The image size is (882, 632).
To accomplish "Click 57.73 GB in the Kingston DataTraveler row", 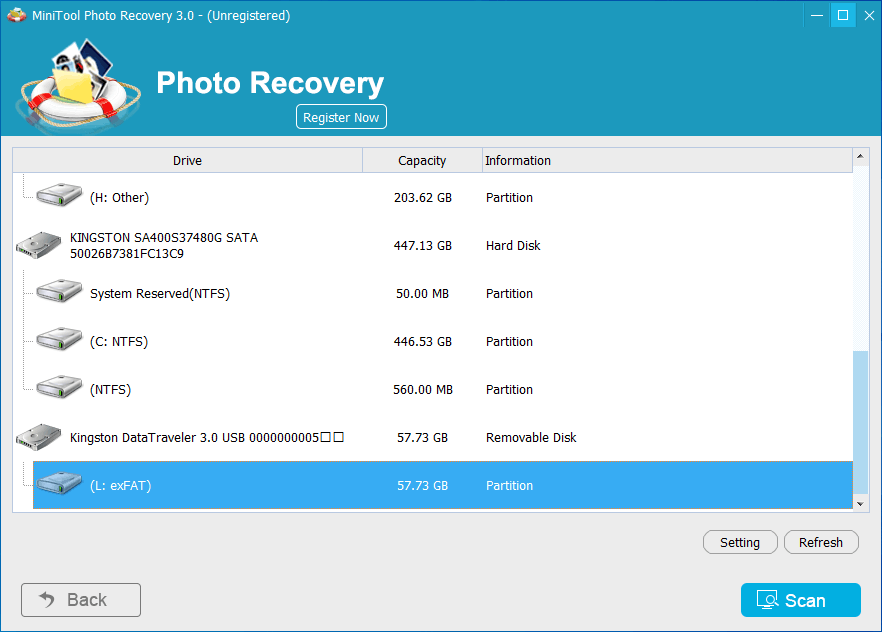I will pyautogui.click(x=422, y=437).
